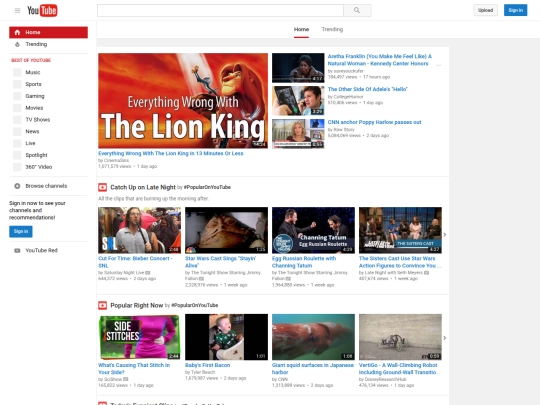Click the Sign in button in header
Screen dimensions: 540x405
[x=516, y=10]
